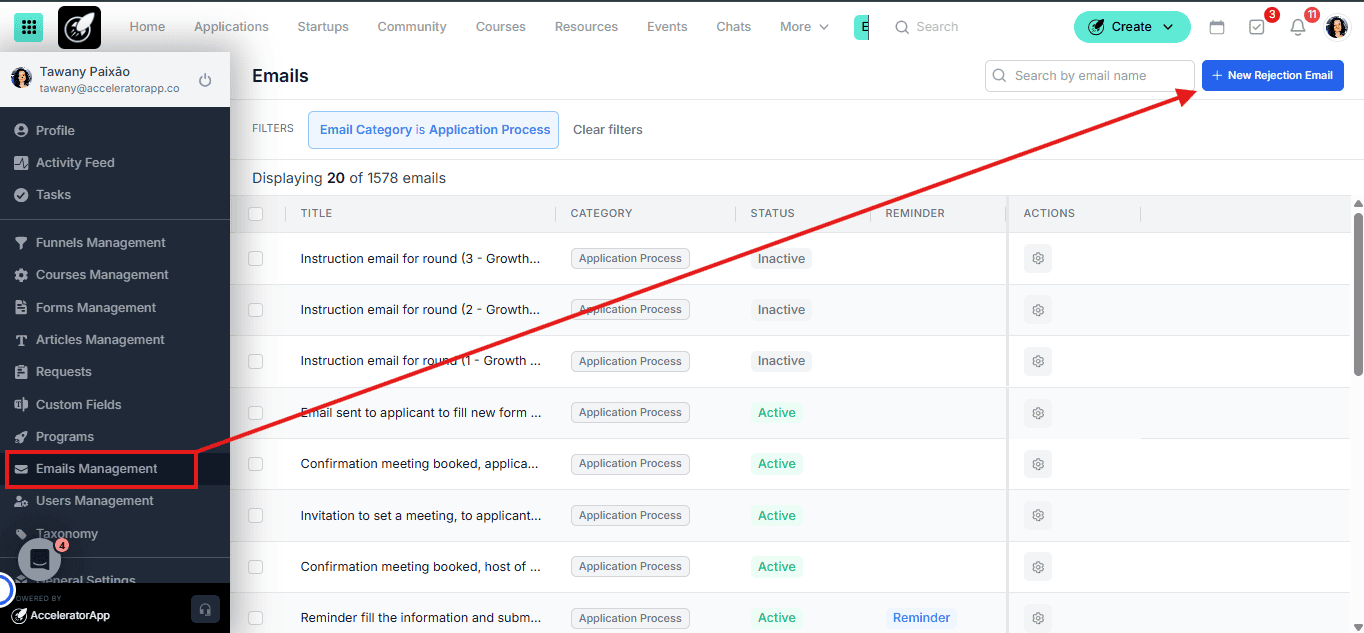Viewport: 1364px width, 633px height.
Task: Select all emails with header checkbox
Action: (256, 213)
